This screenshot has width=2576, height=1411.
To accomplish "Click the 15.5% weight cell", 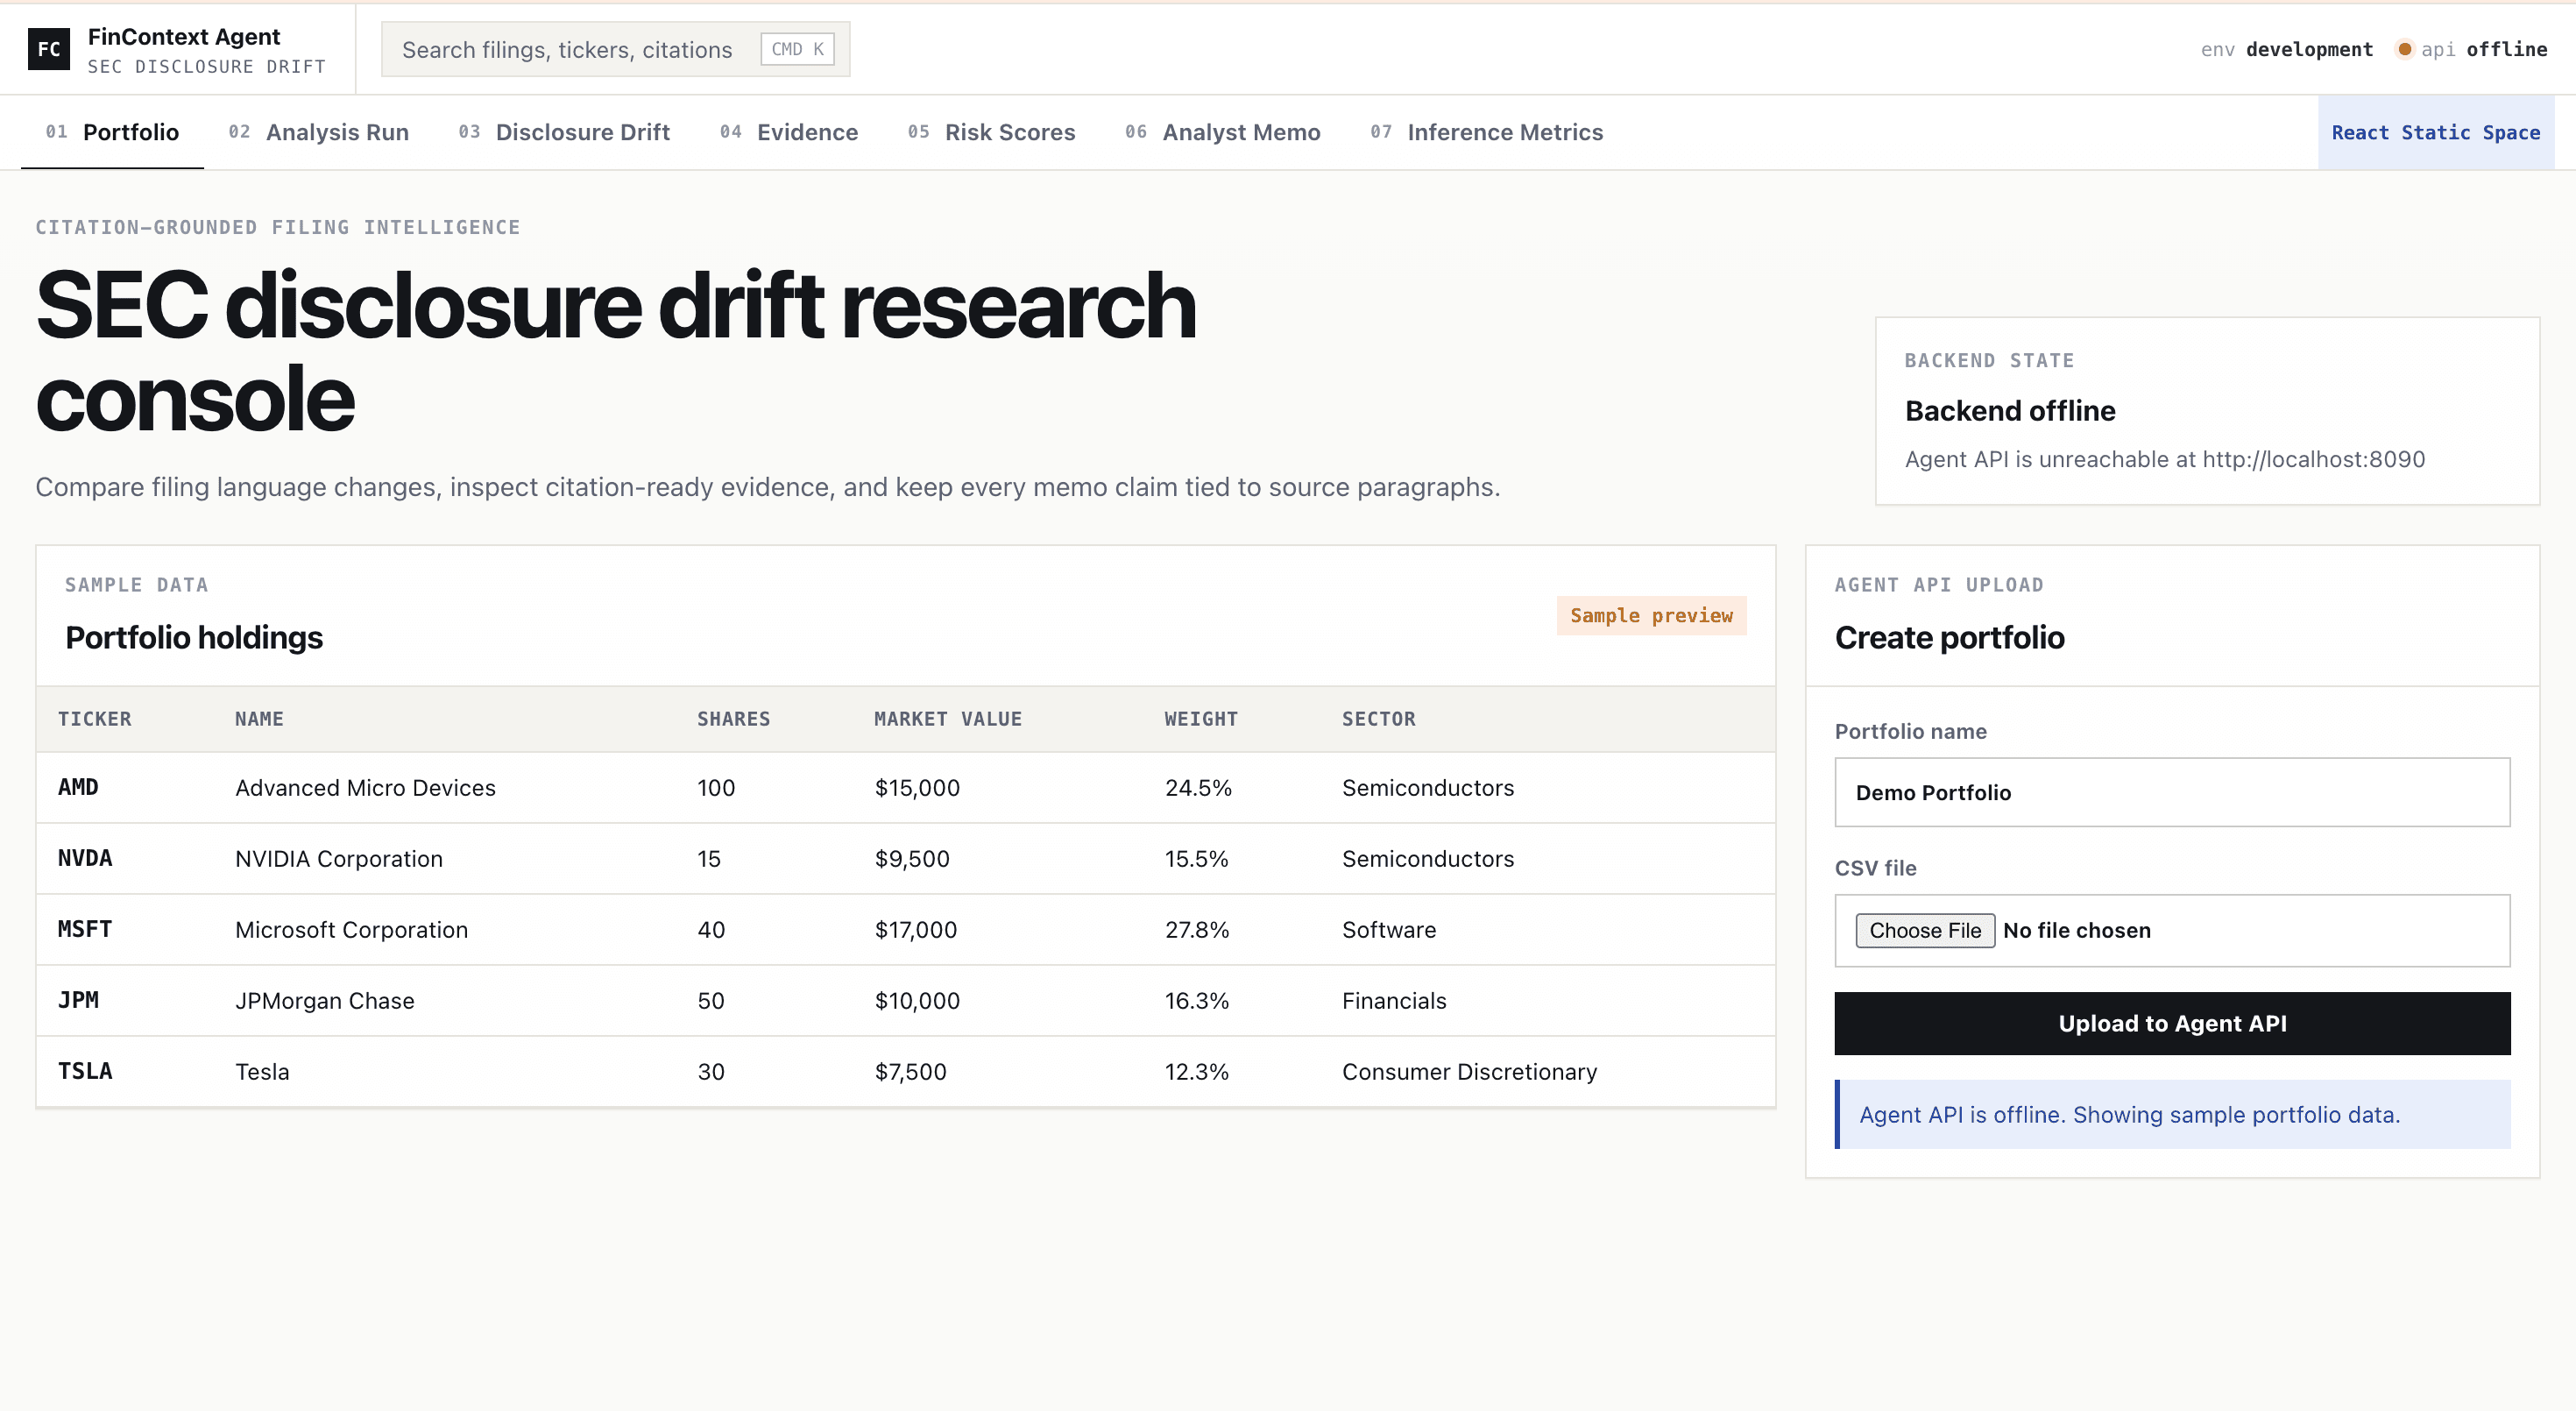I will [1196, 858].
